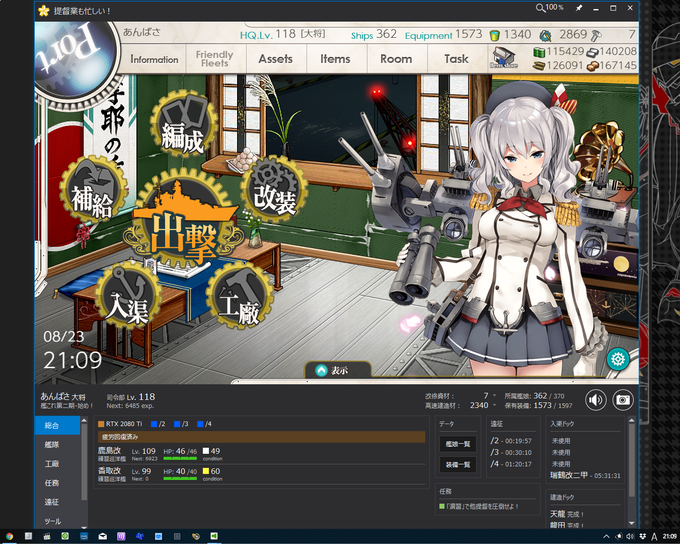
Task: Open the Assets tab
Action: (x=276, y=59)
